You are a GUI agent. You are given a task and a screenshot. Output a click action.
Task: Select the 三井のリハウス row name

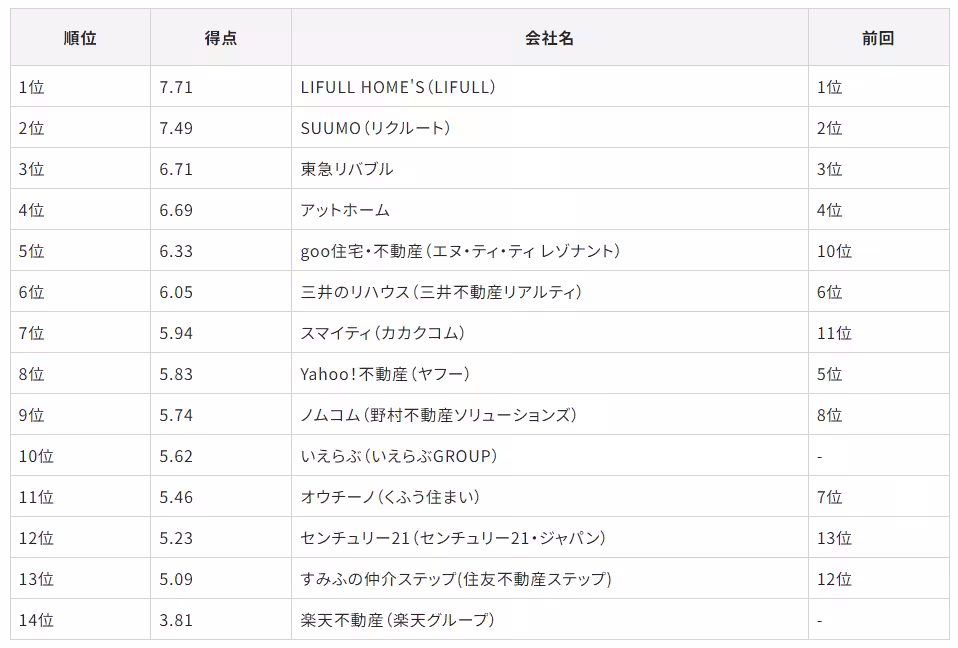441,292
